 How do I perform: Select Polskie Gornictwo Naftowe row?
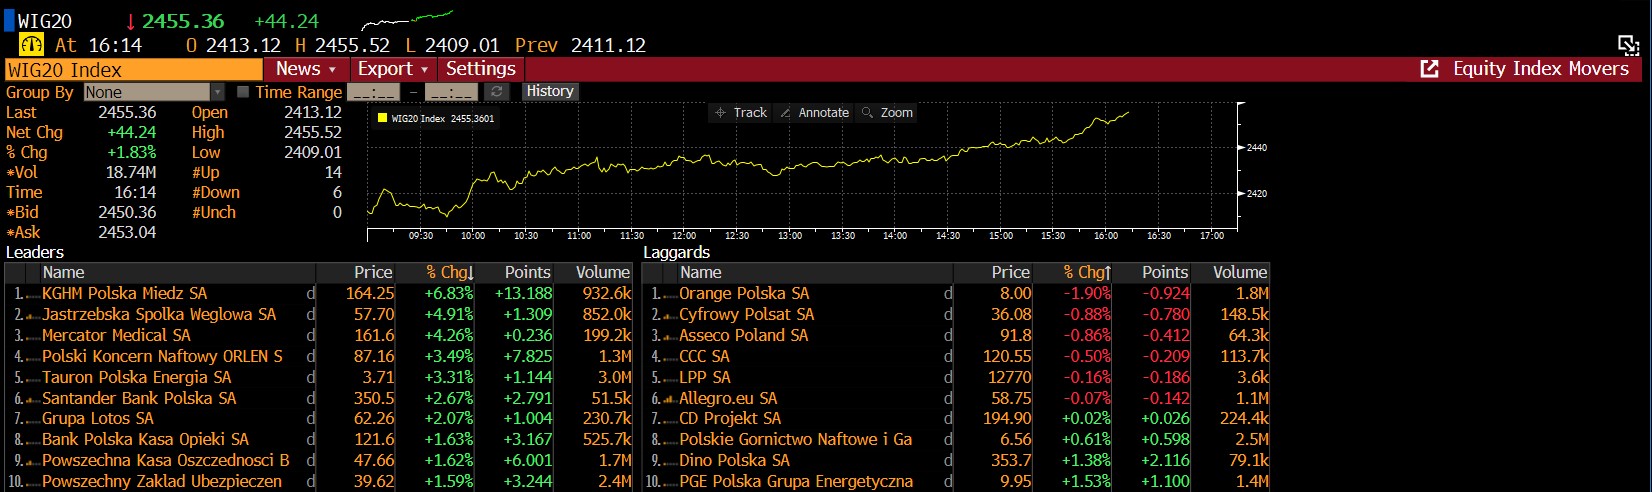956,440
